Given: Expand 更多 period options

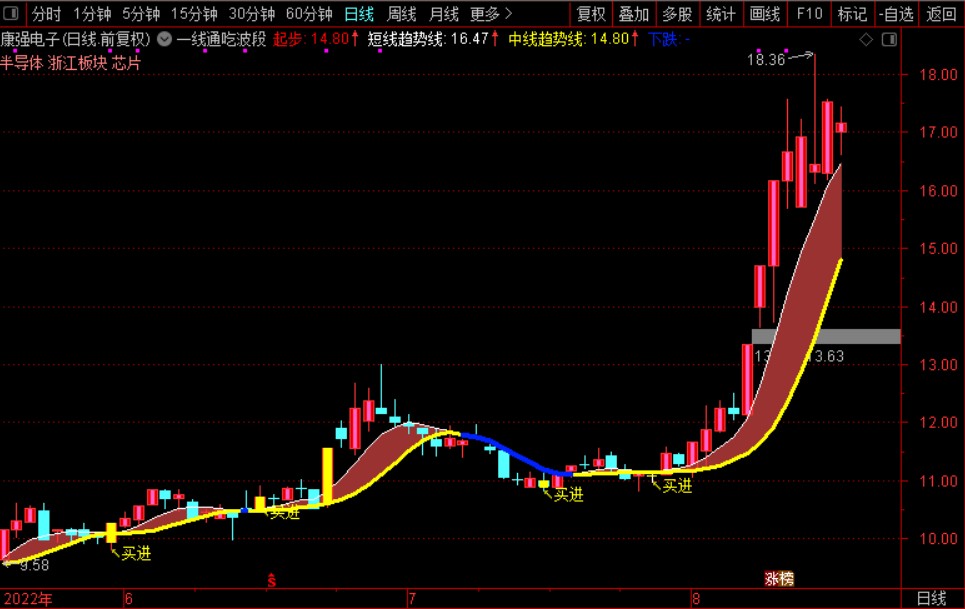Looking at the screenshot, I should pos(491,14).
